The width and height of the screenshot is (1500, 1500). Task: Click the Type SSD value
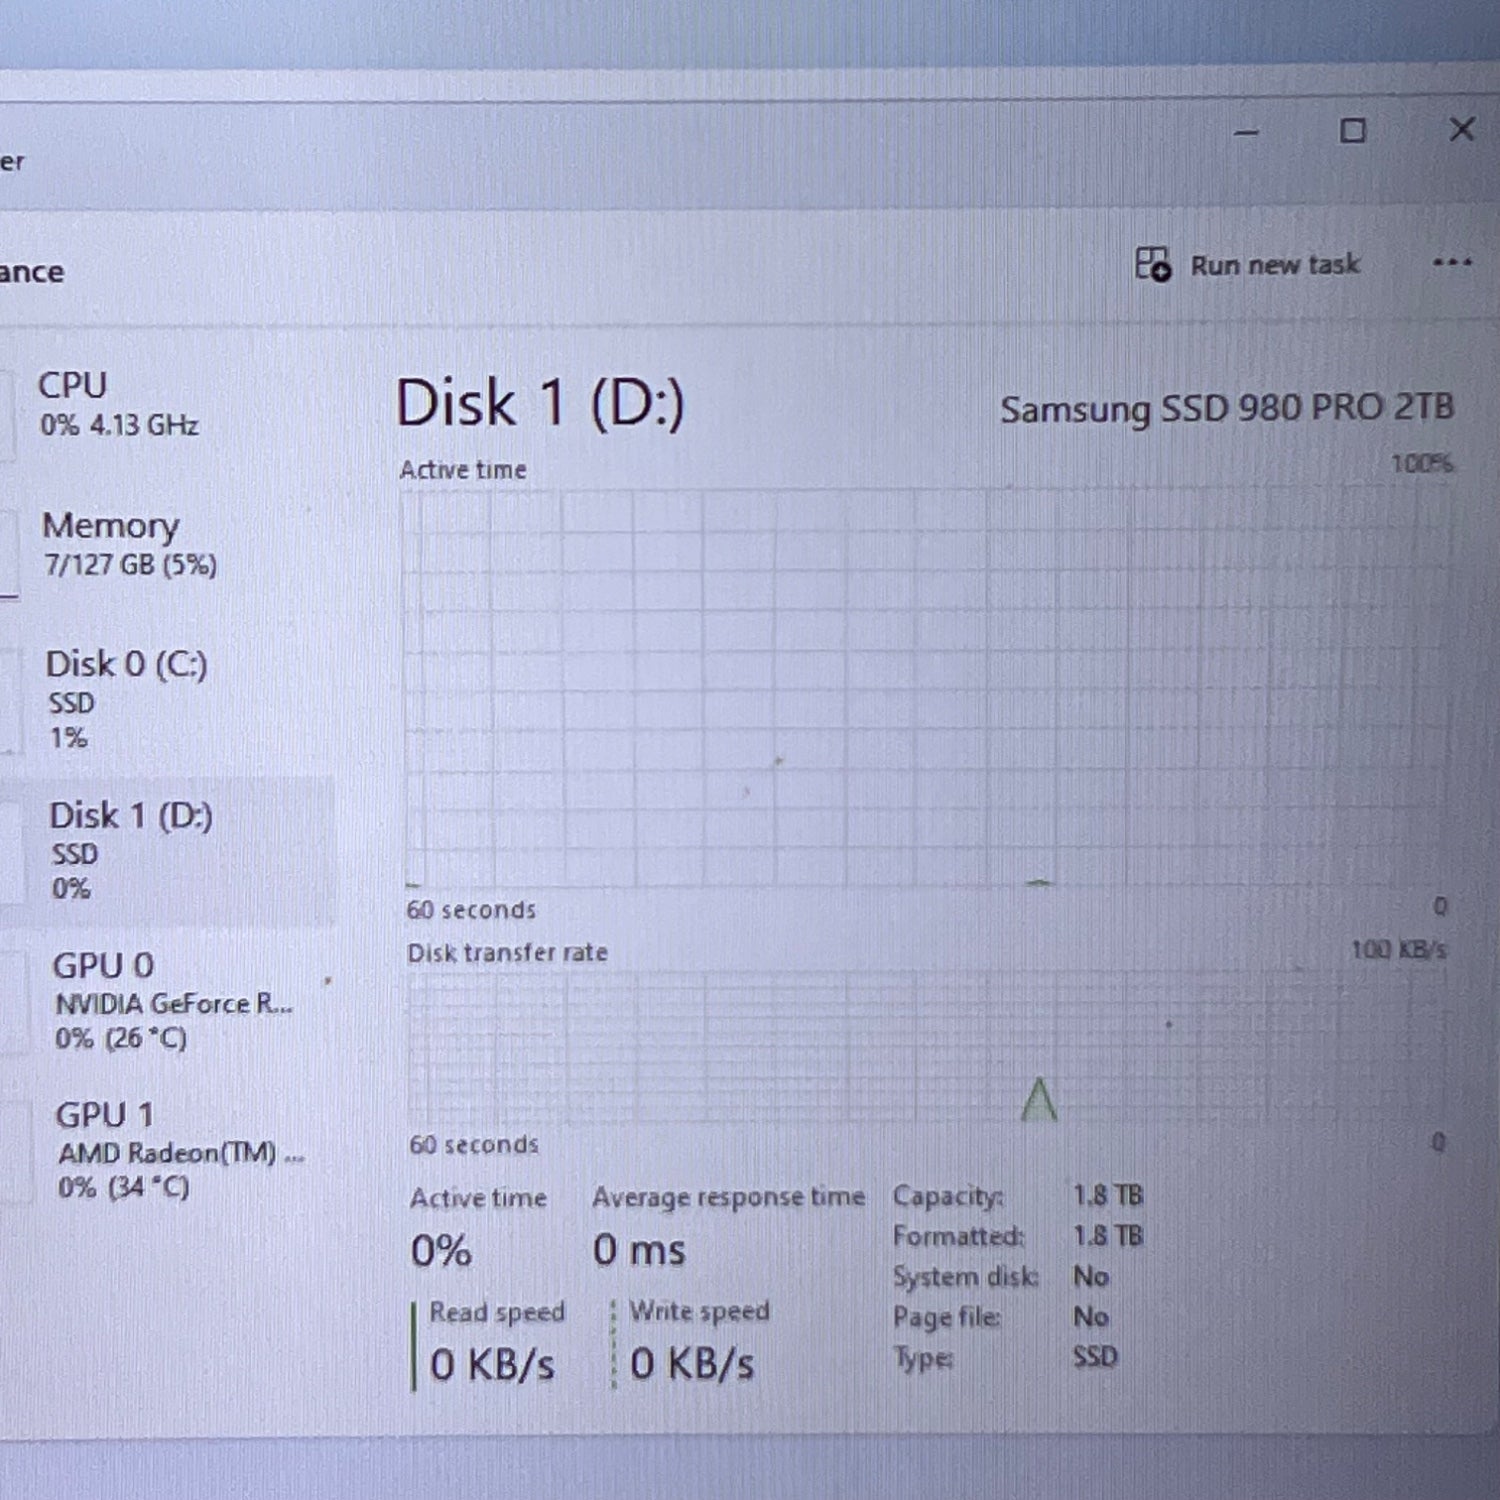point(1095,1357)
